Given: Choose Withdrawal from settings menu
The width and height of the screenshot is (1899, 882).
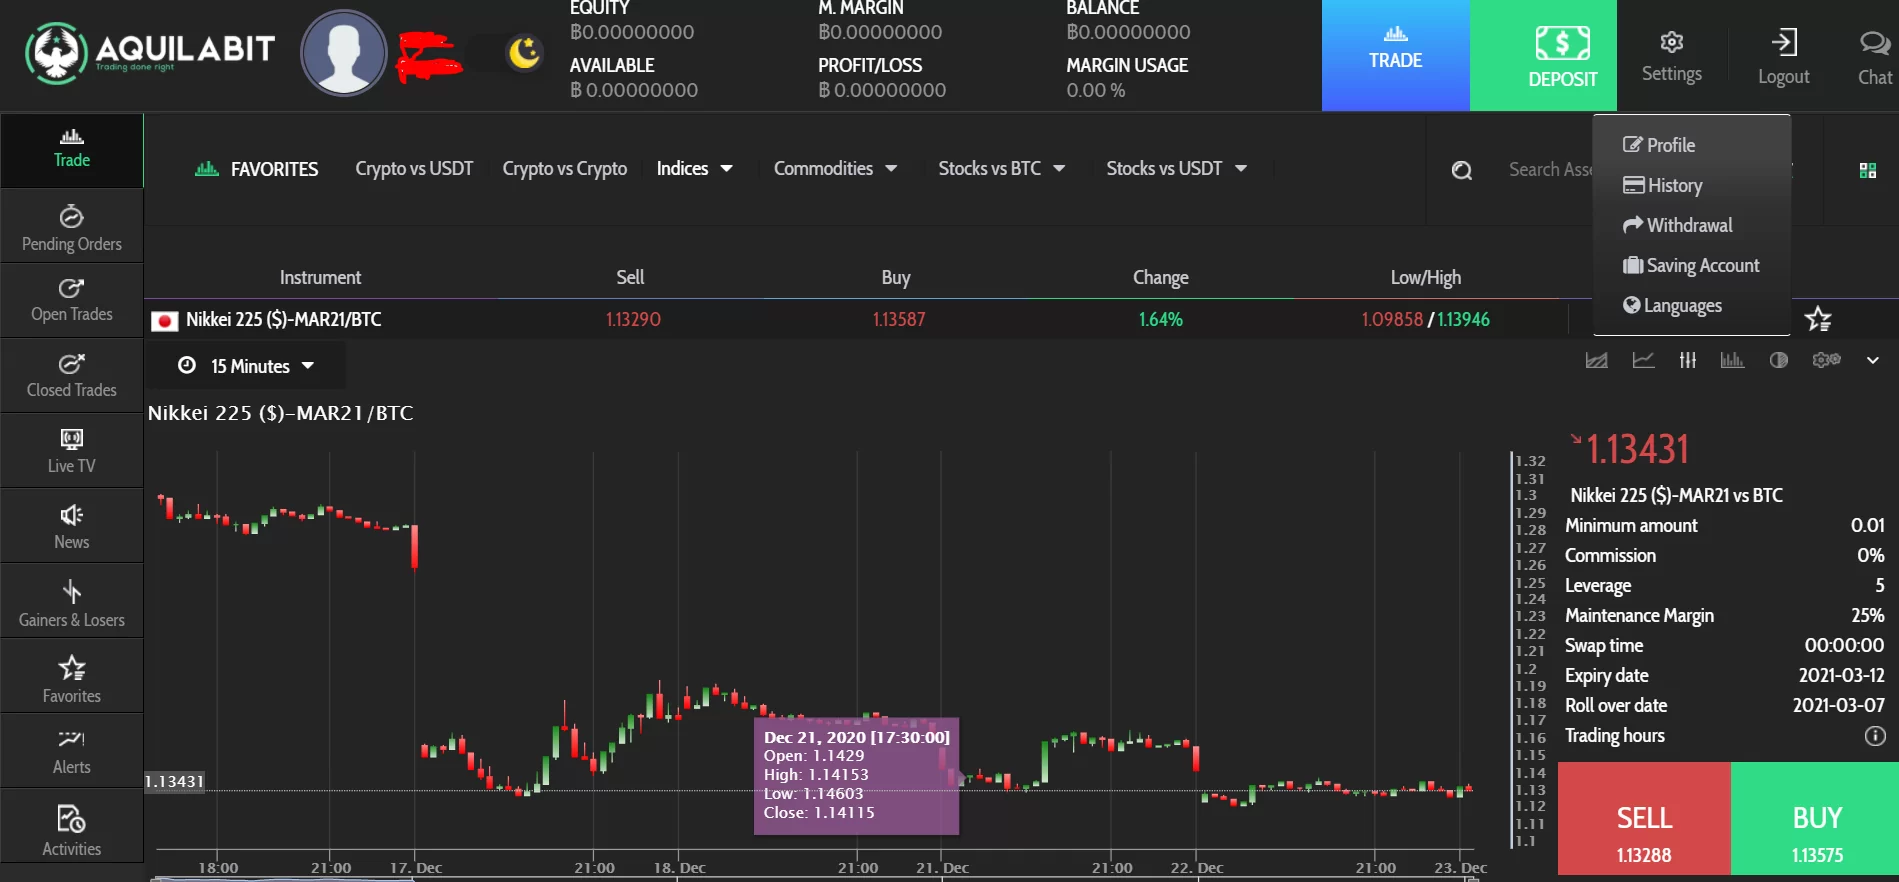Looking at the screenshot, I should pyautogui.click(x=1677, y=225).
